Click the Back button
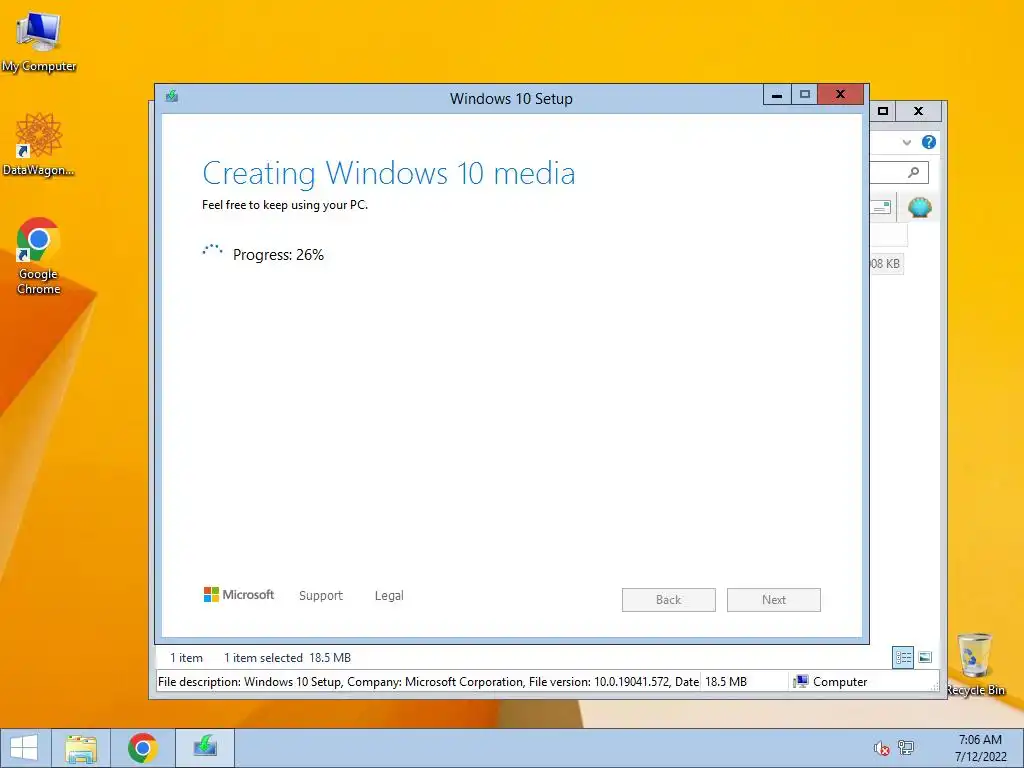Viewport: 1024px width, 768px height. (x=669, y=600)
